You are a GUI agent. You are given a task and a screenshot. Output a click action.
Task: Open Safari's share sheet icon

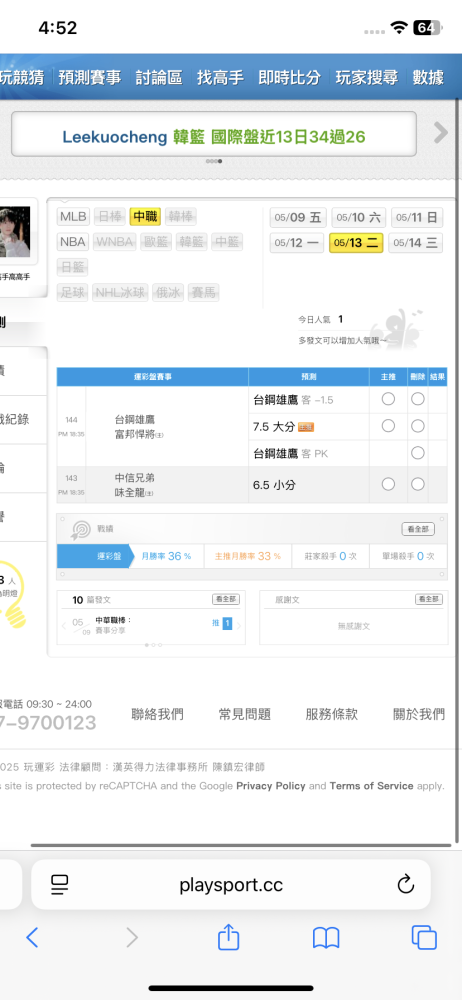[x=228, y=938]
